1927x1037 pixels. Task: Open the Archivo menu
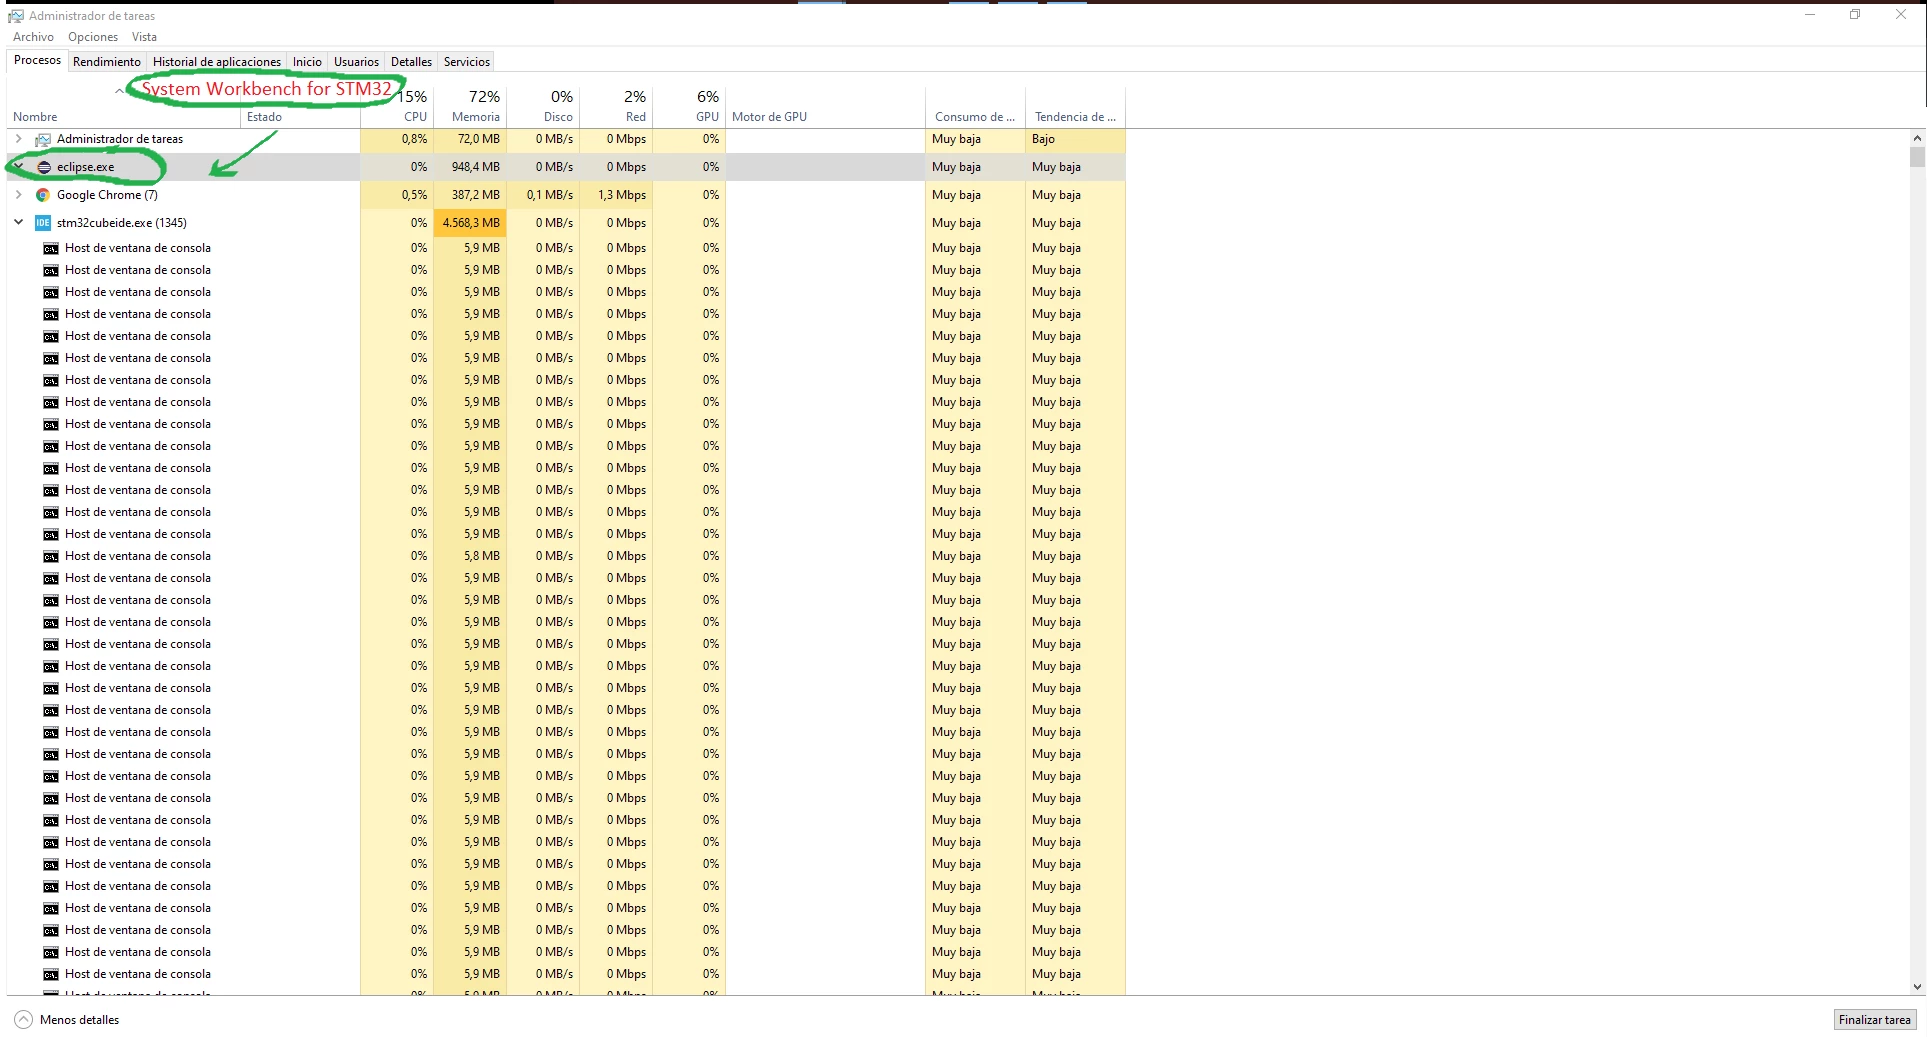(x=33, y=37)
